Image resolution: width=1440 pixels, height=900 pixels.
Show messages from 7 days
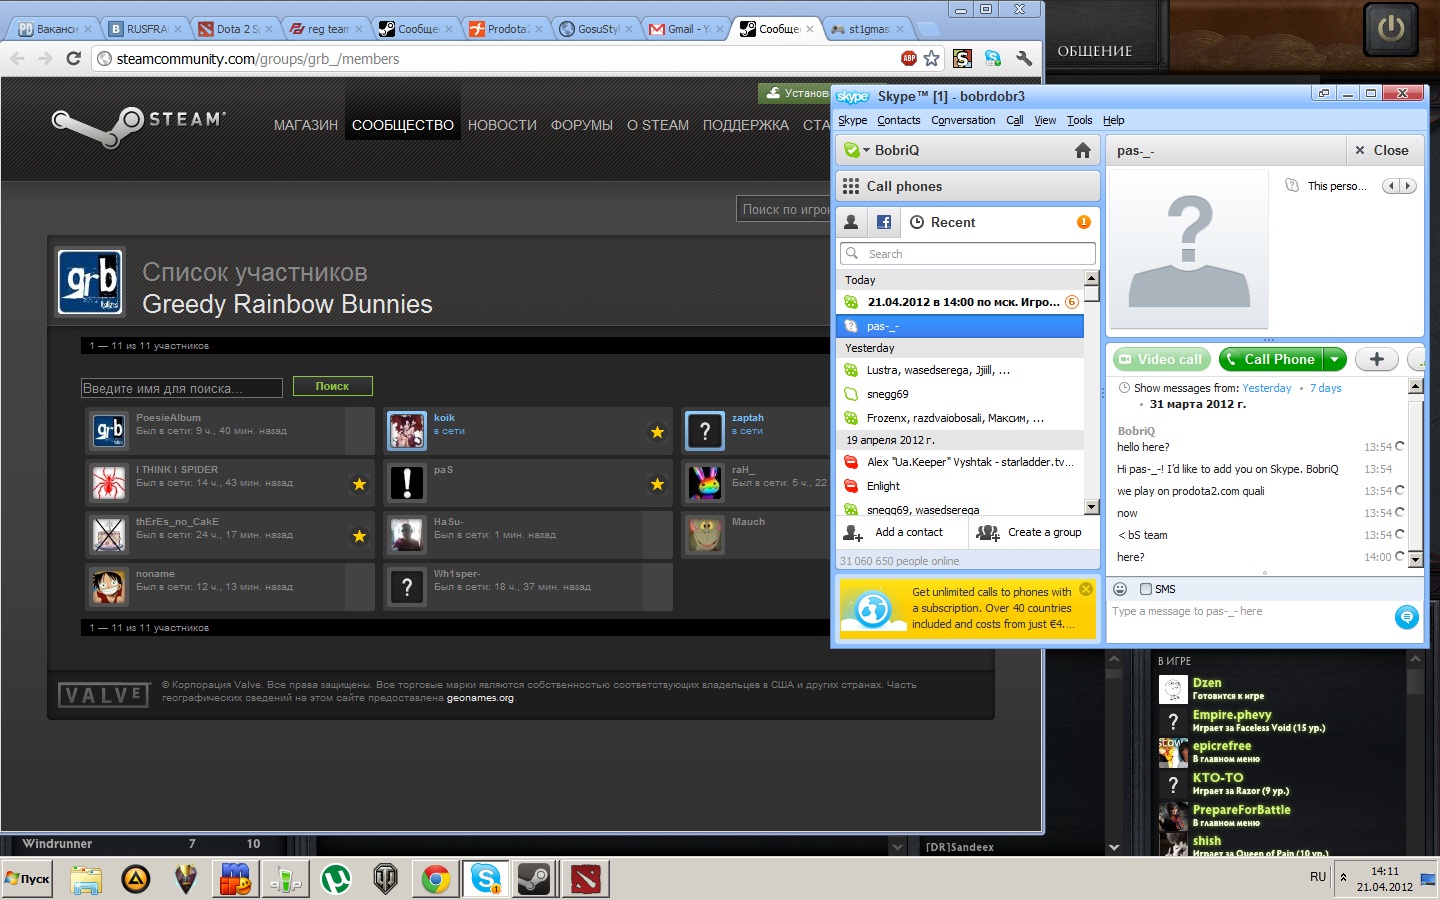click(1326, 388)
